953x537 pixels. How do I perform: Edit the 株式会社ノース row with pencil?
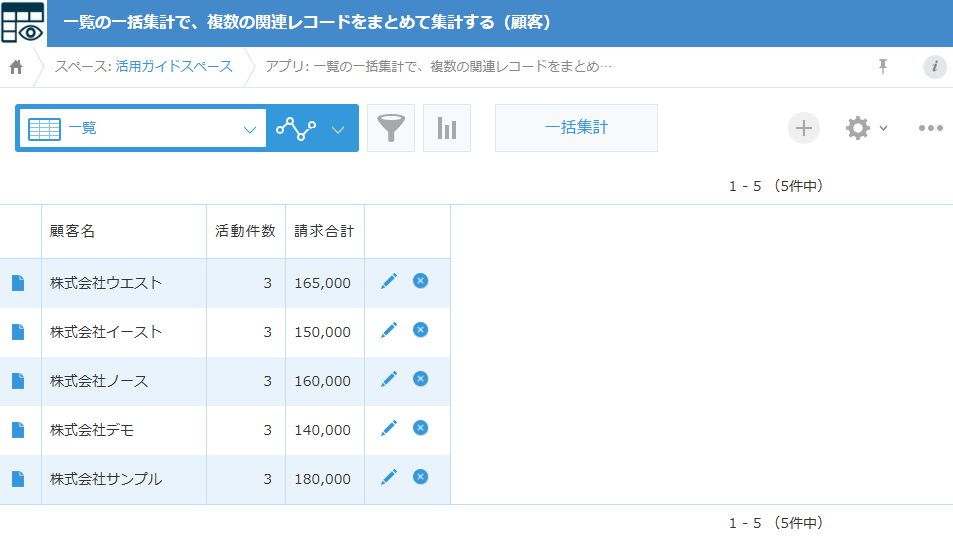click(389, 379)
